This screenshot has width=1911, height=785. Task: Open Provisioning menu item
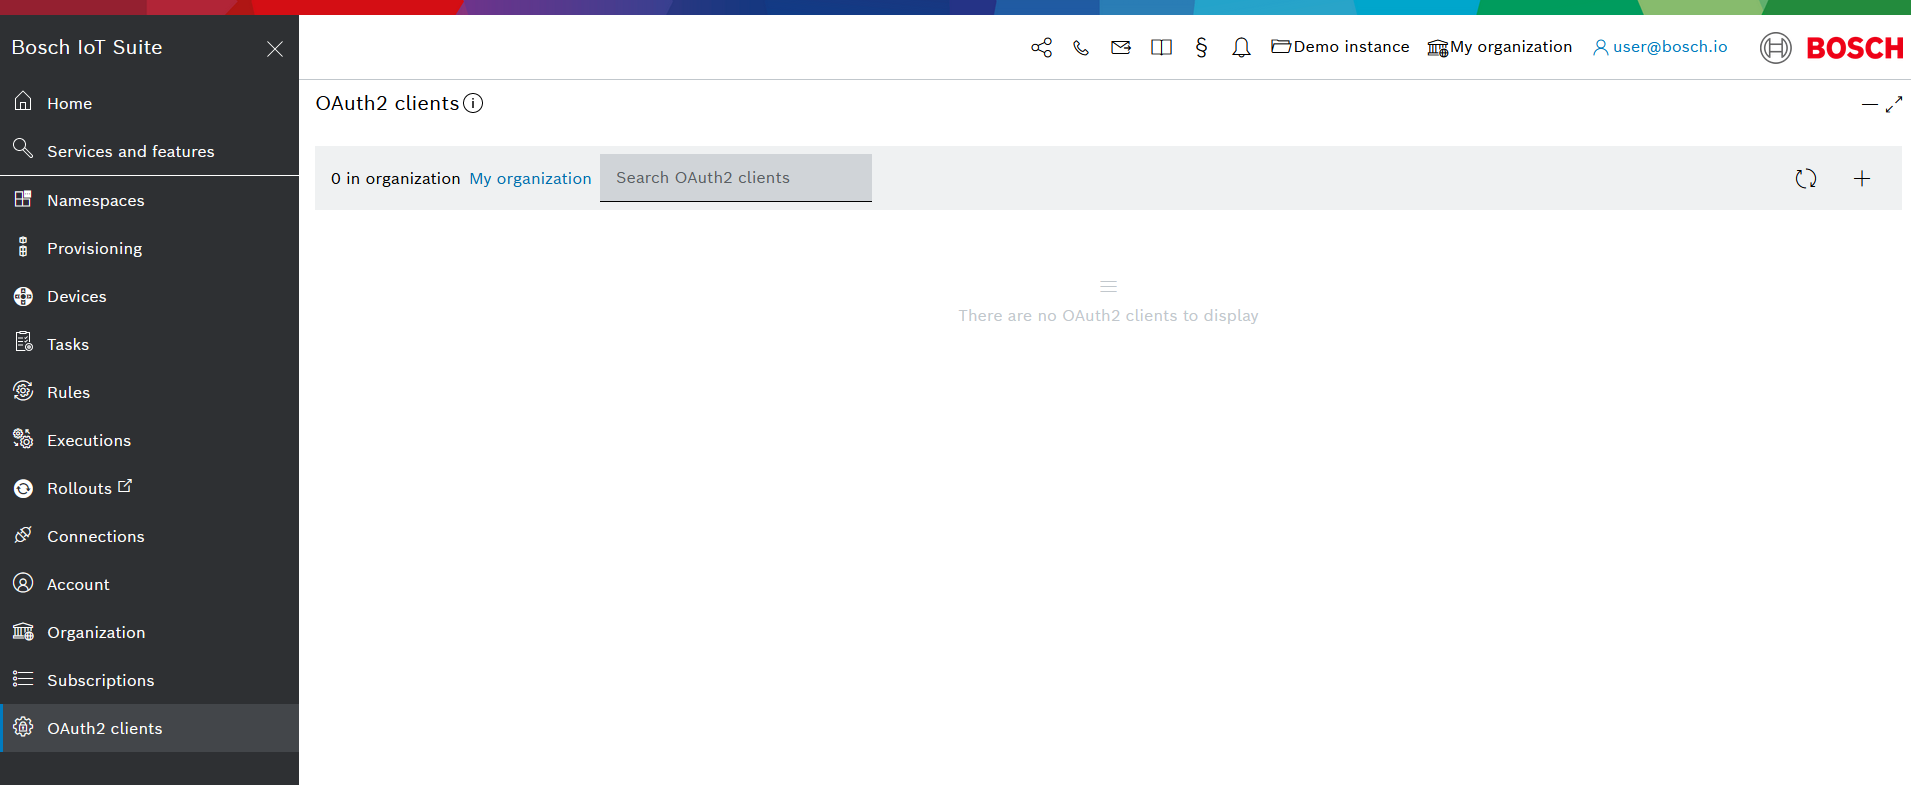149,248
